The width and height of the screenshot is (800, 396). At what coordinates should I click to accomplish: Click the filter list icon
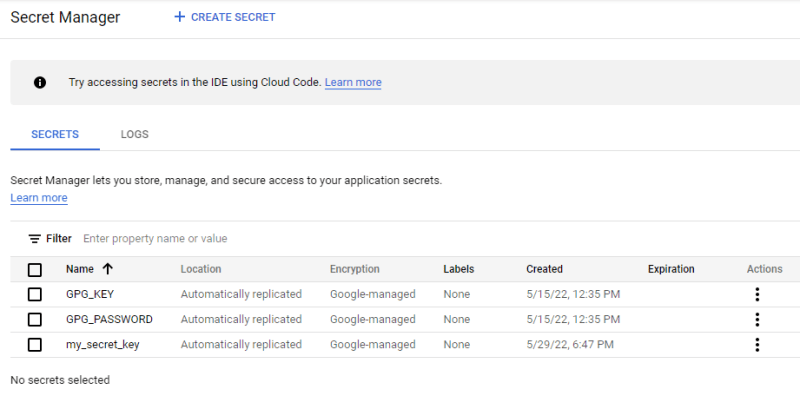click(x=35, y=239)
